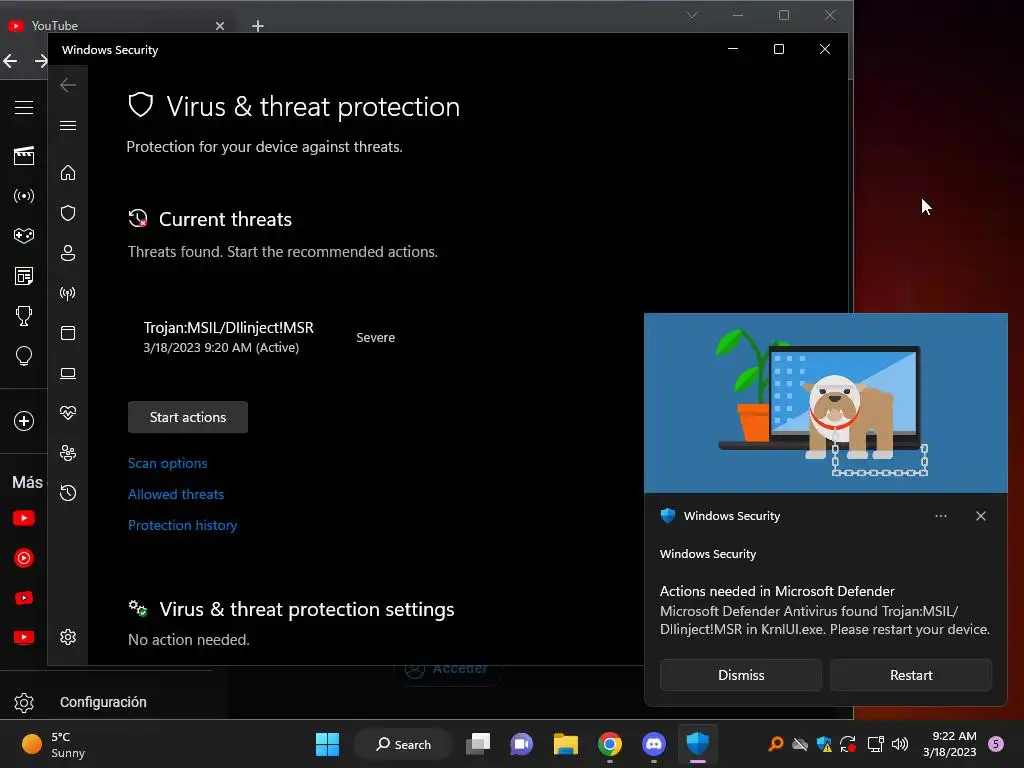Open YouTube Gaming controller icon
1024x768 pixels.
click(x=24, y=236)
